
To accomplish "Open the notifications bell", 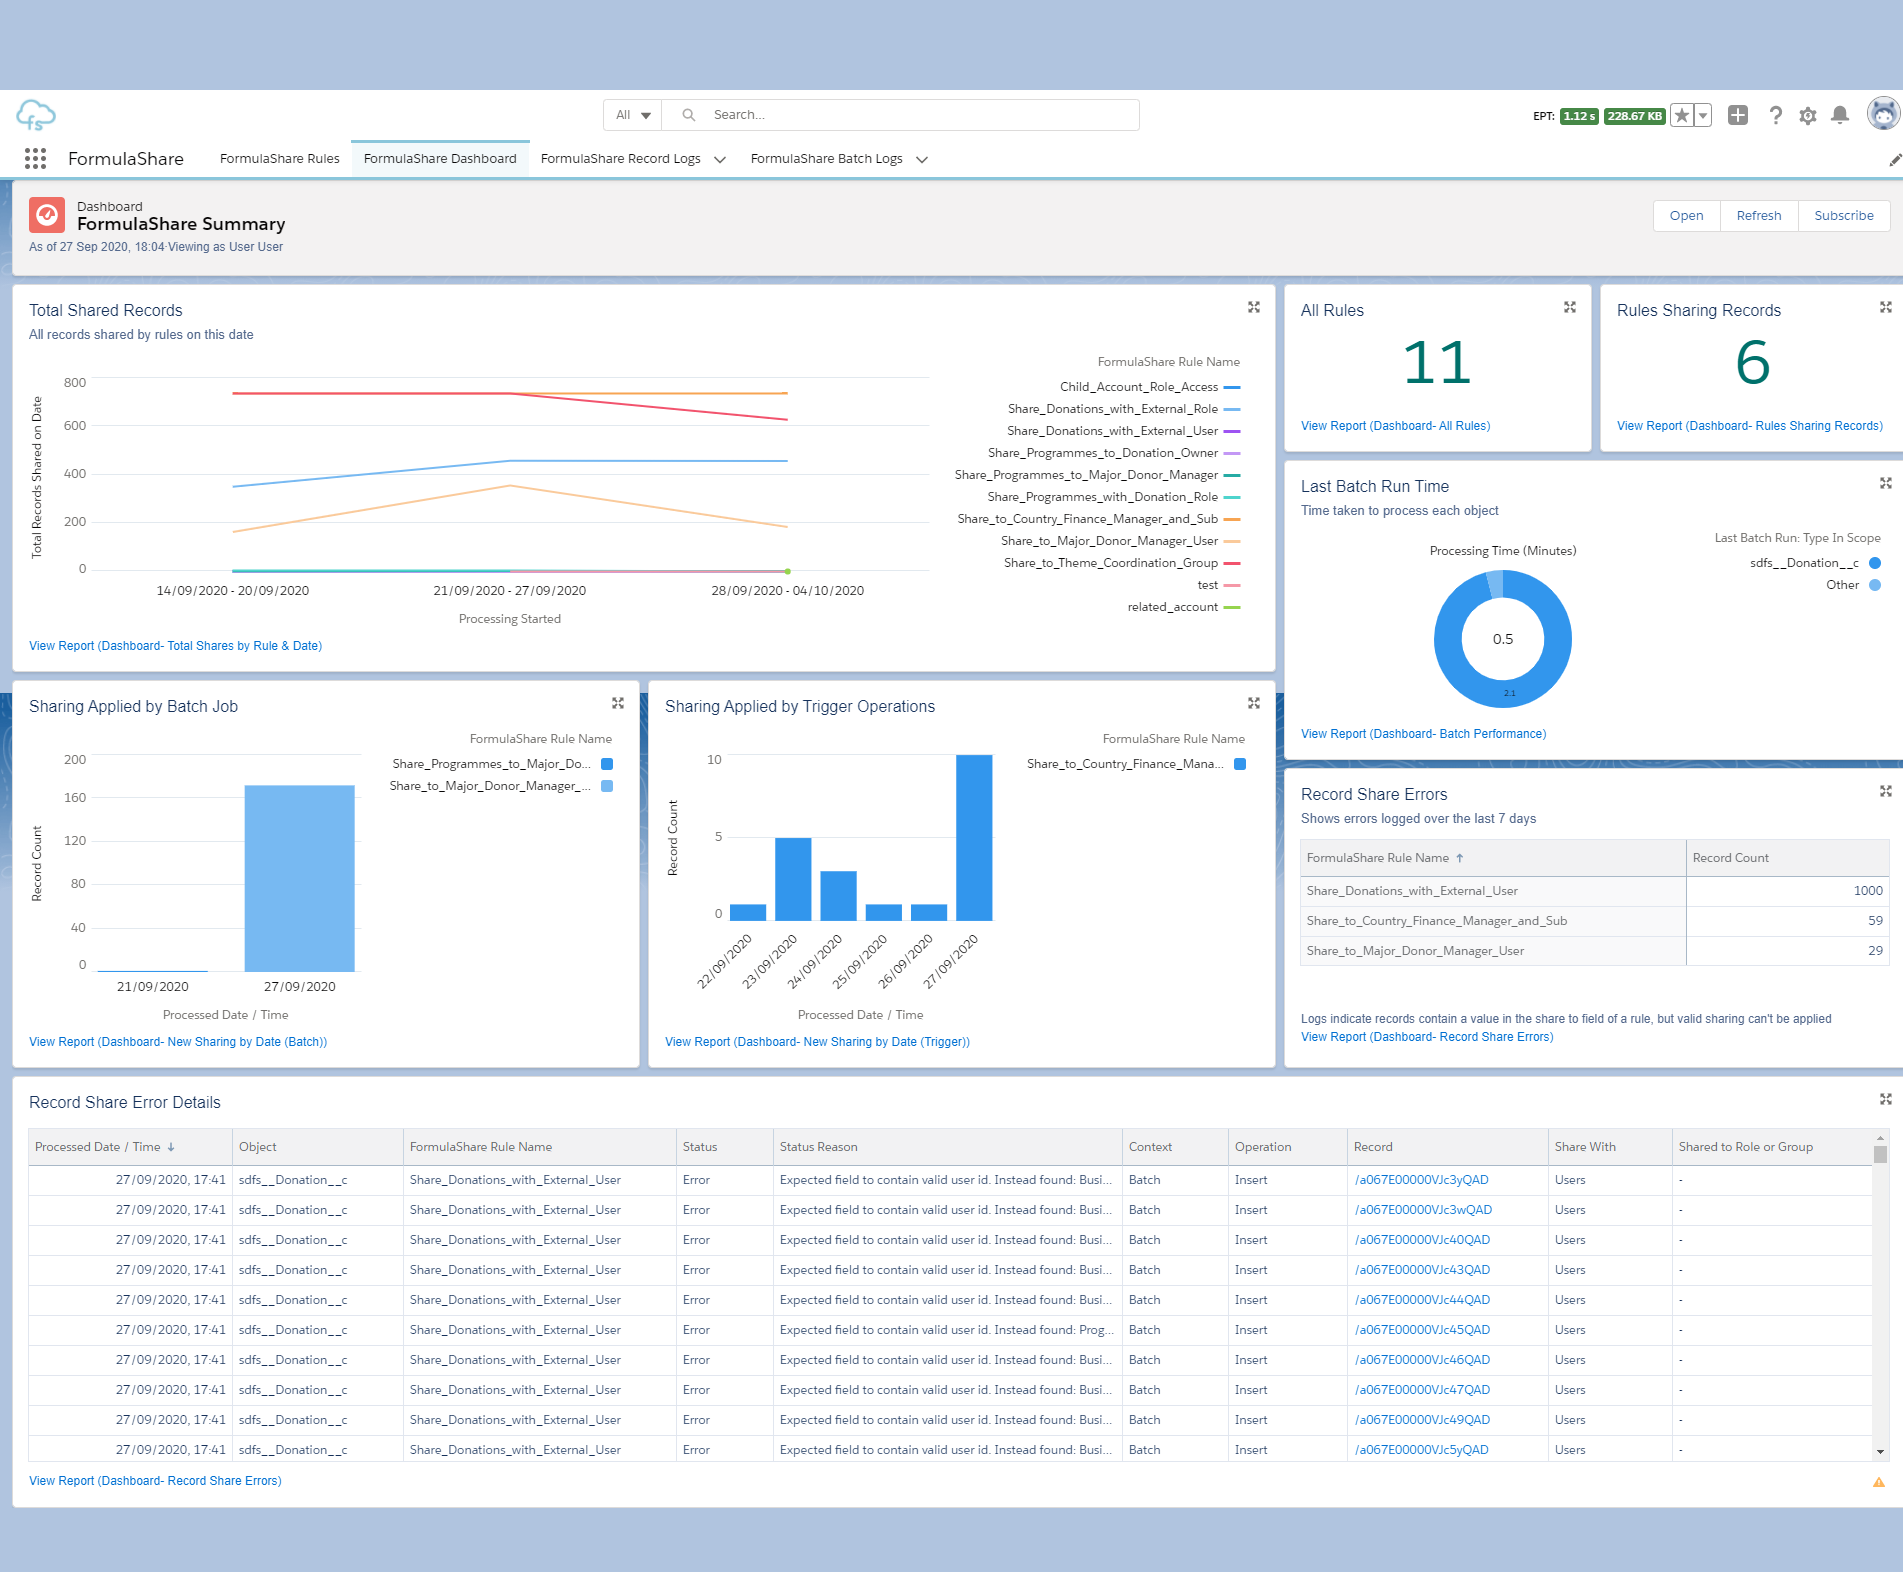I will coord(1839,116).
